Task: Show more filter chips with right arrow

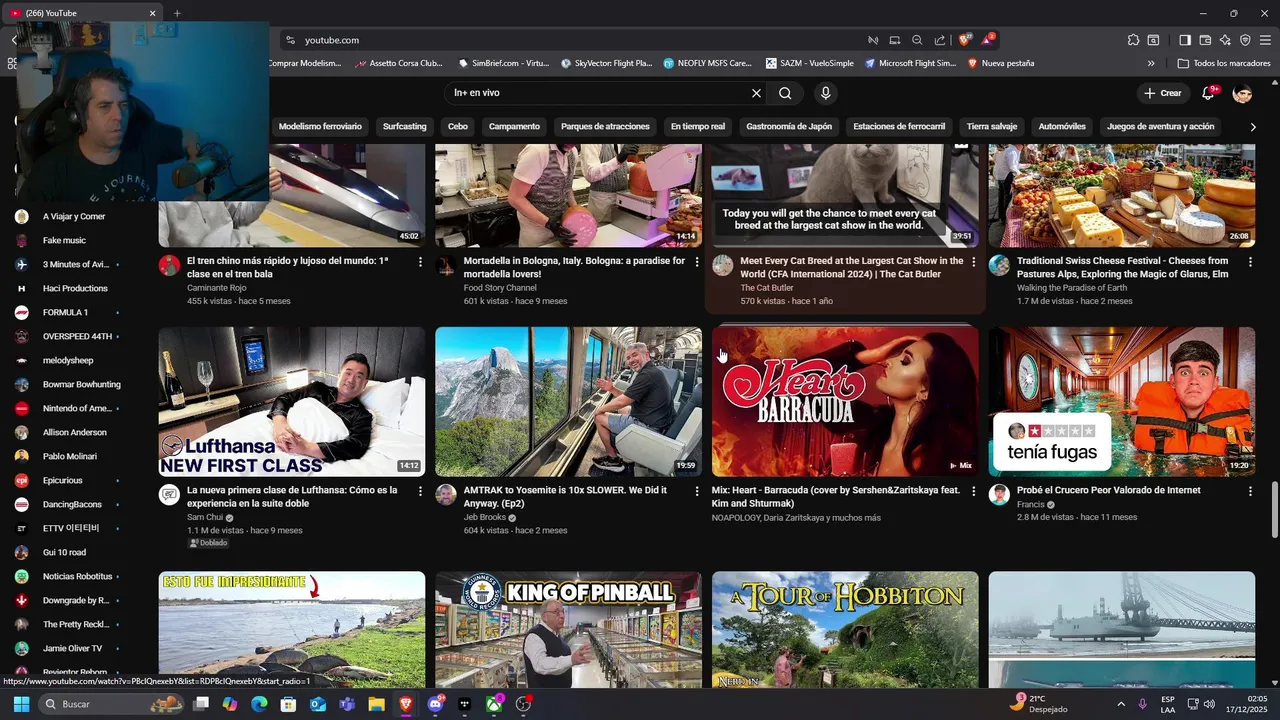Action: click(x=1253, y=127)
